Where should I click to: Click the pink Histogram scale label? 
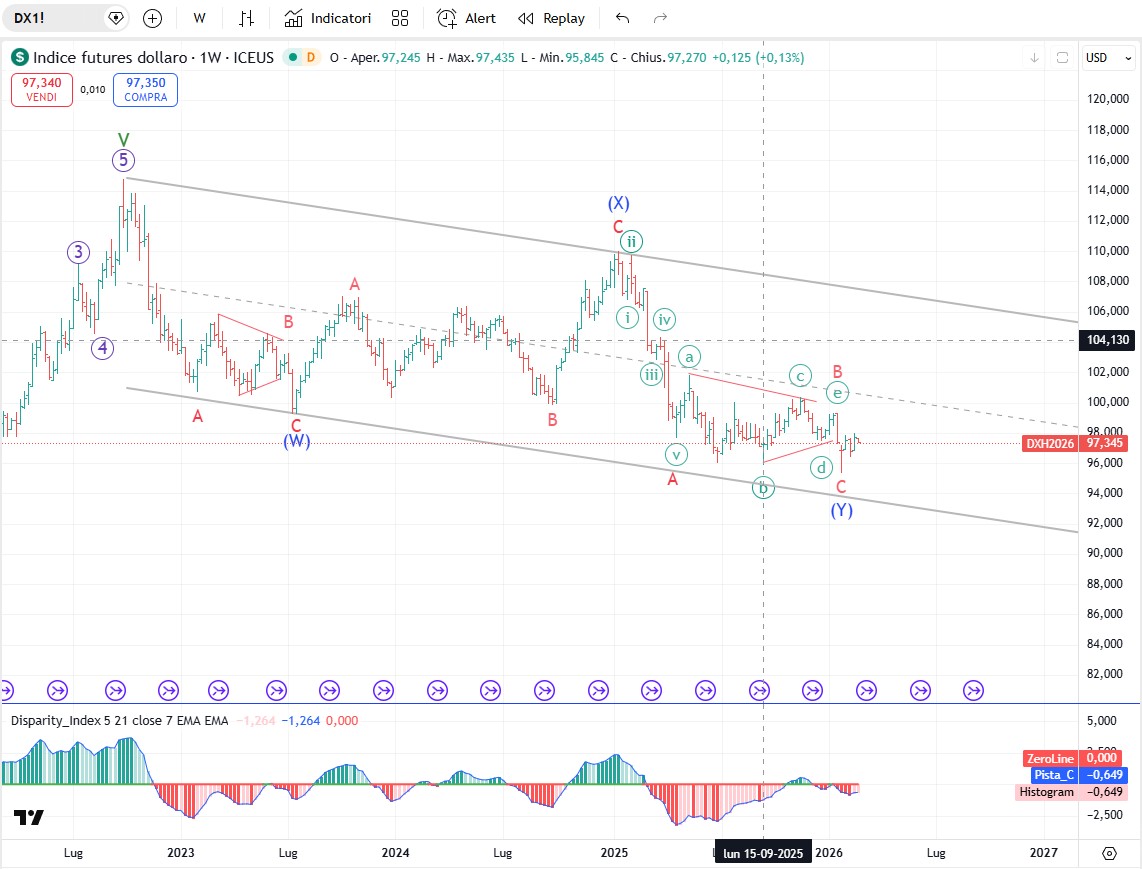pyautogui.click(x=1046, y=792)
